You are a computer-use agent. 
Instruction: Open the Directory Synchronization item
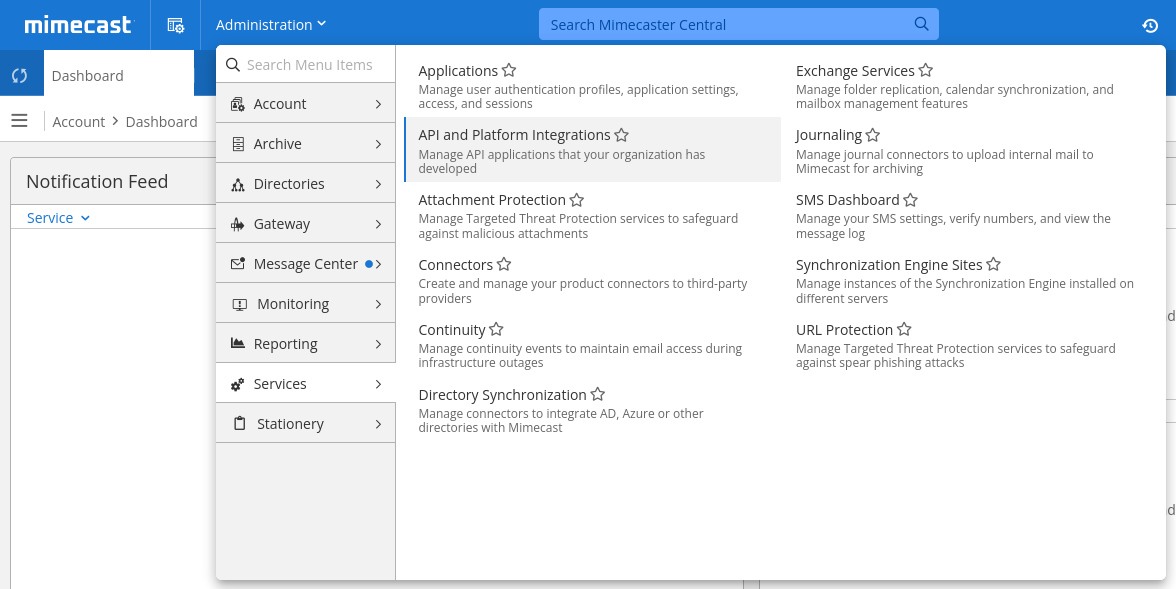pos(502,395)
